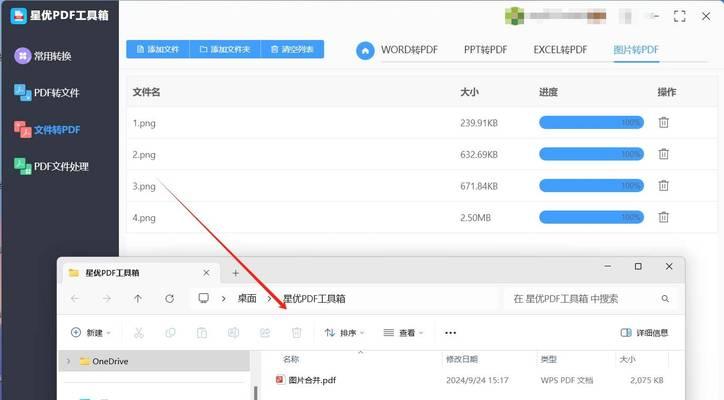Open PDF文件处理 in the sidebar
Image resolution: width=724 pixels, height=400 pixels.
point(51,166)
